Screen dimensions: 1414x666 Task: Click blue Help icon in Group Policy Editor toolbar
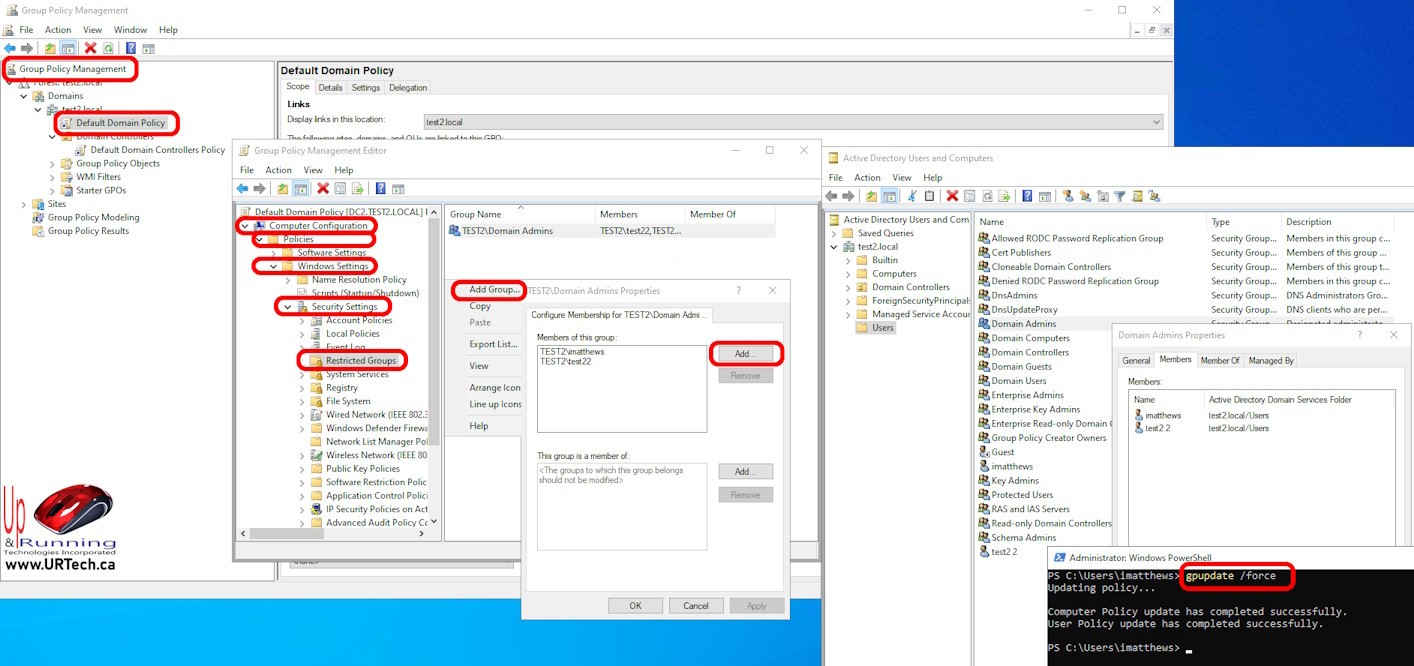(380, 188)
